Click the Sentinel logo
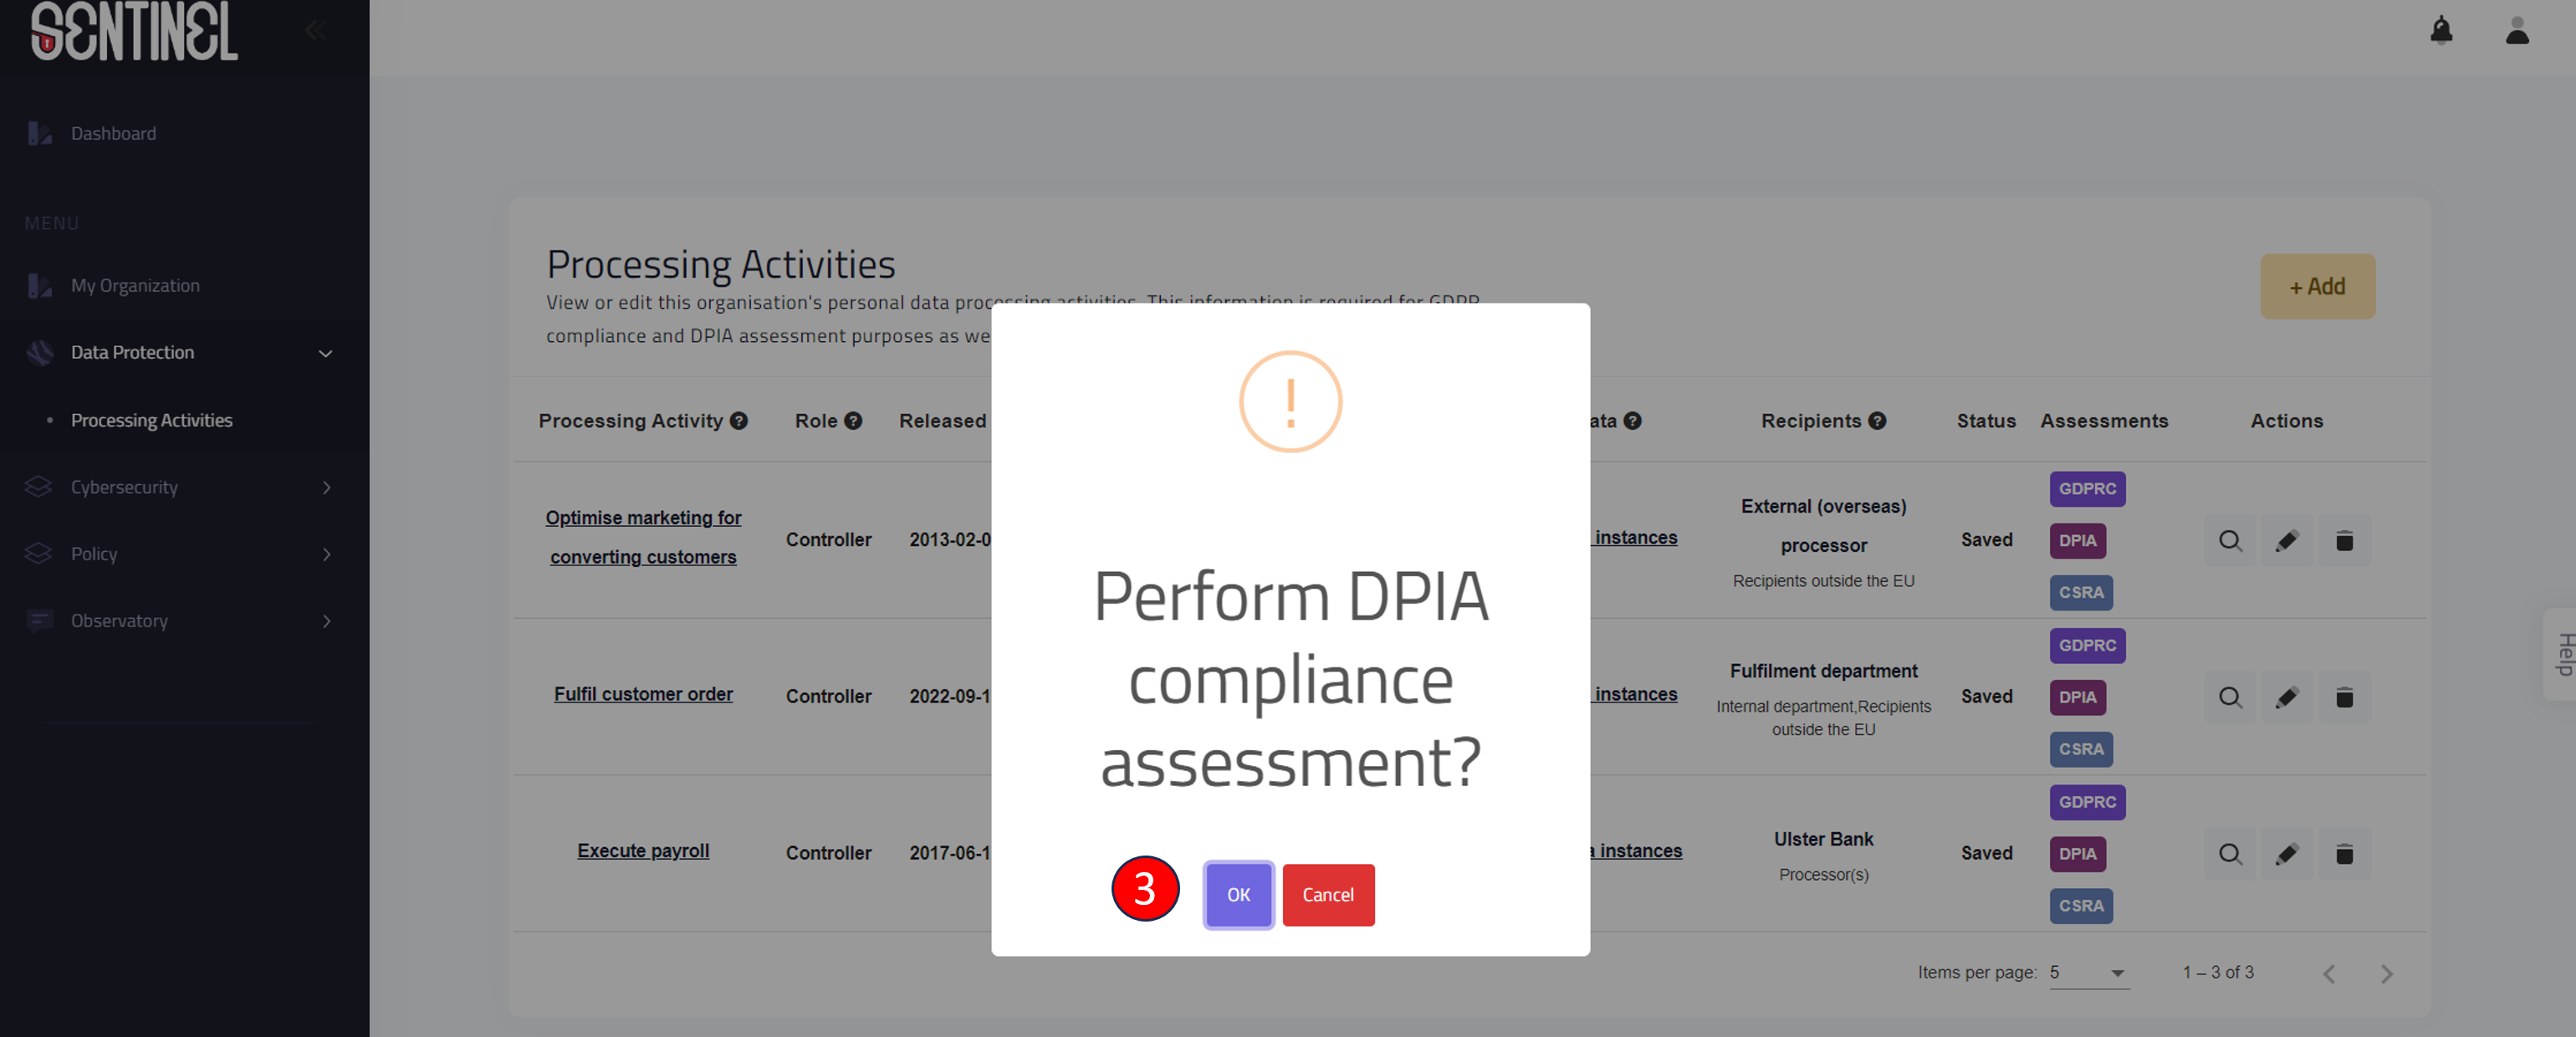 point(134,32)
